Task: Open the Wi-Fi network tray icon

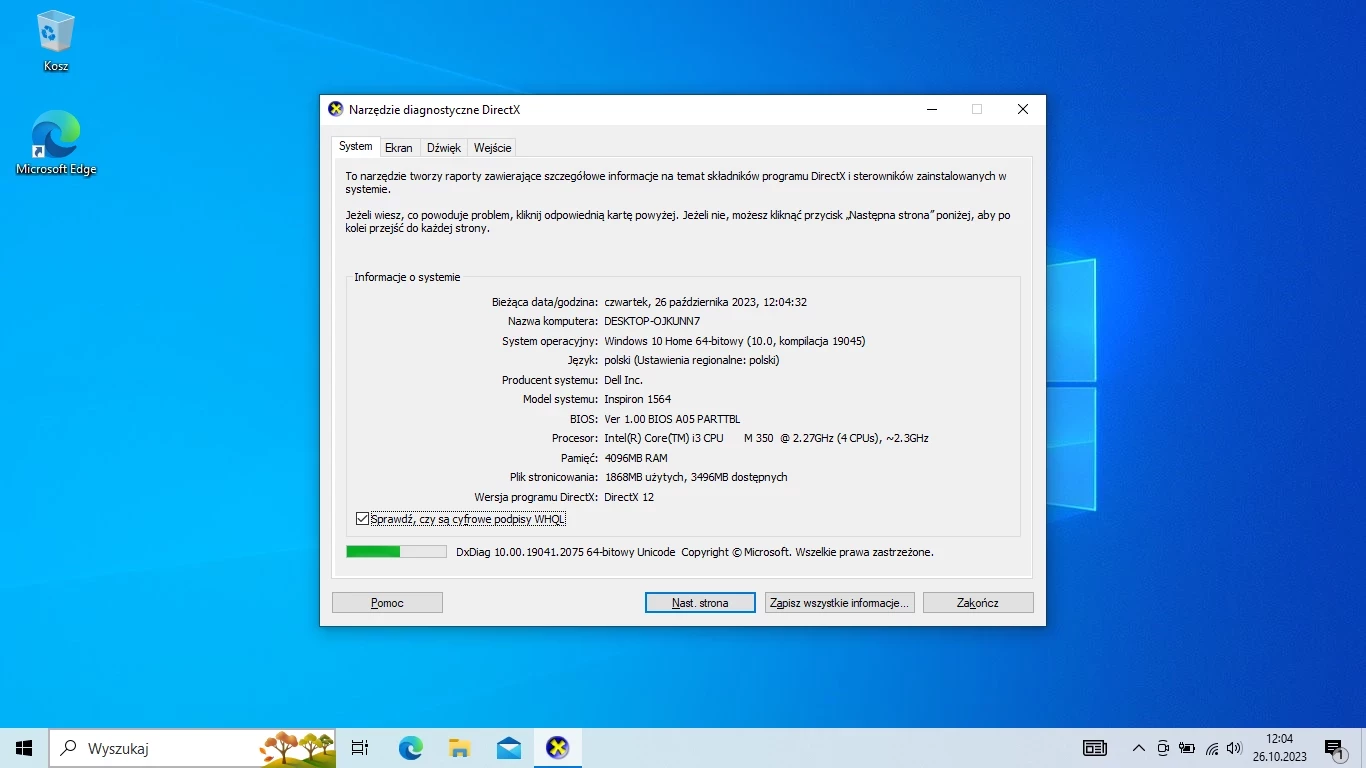Action: click(x=1211, y=748)
